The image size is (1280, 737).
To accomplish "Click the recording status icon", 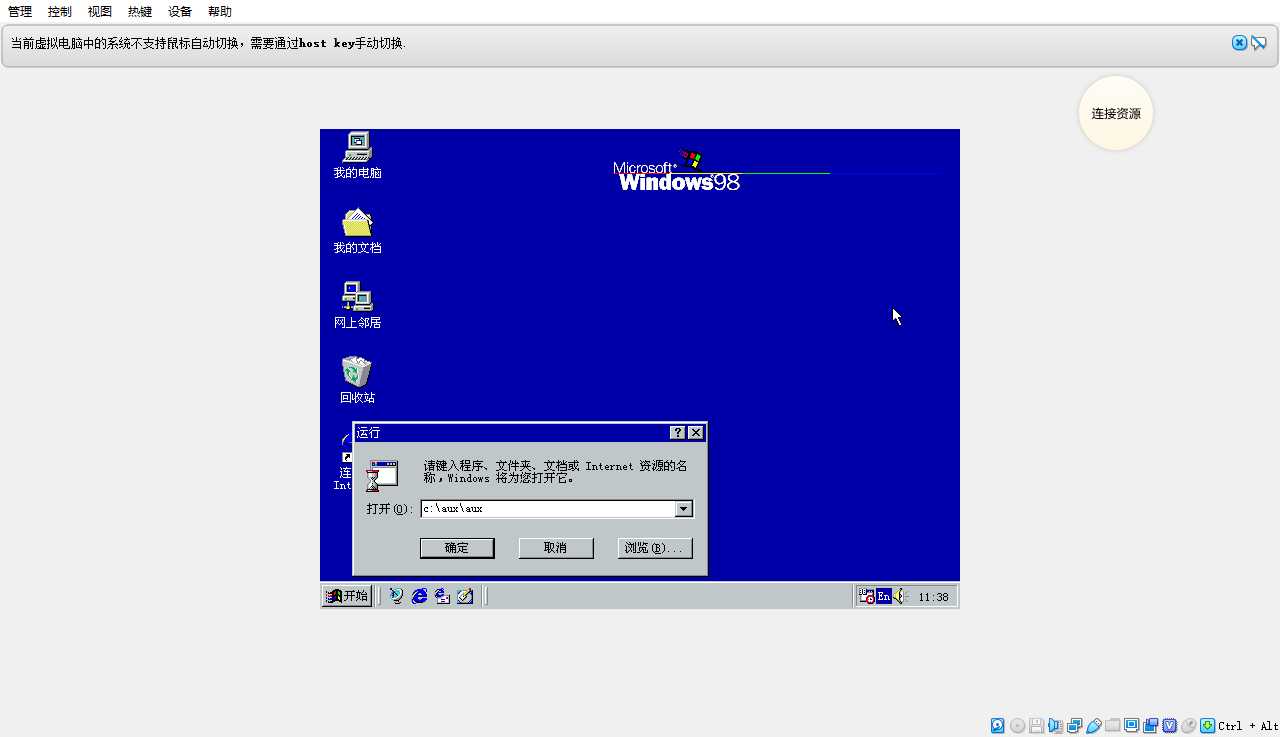I will (x=1151, y=726).
